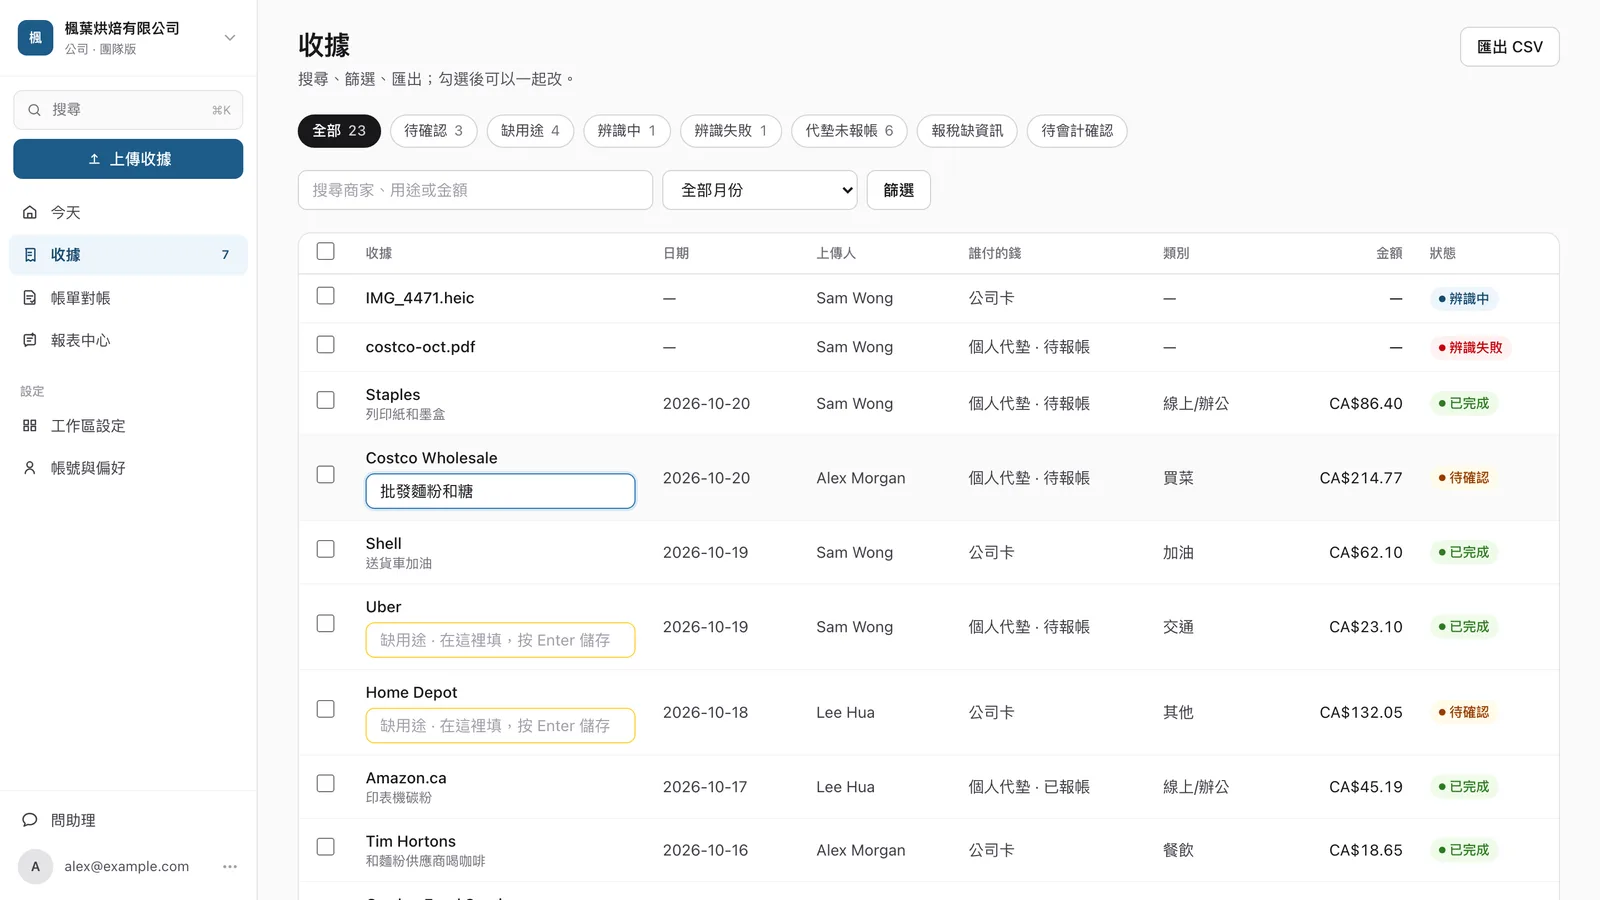
Task: Open the three-dot menu beside alex@example.com
Action: 230,867
